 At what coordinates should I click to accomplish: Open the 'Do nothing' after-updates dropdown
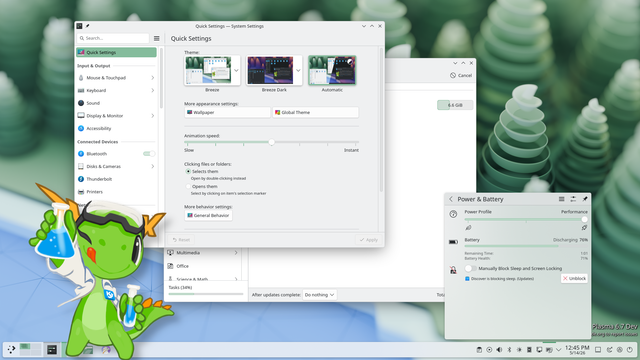[320, 295]
